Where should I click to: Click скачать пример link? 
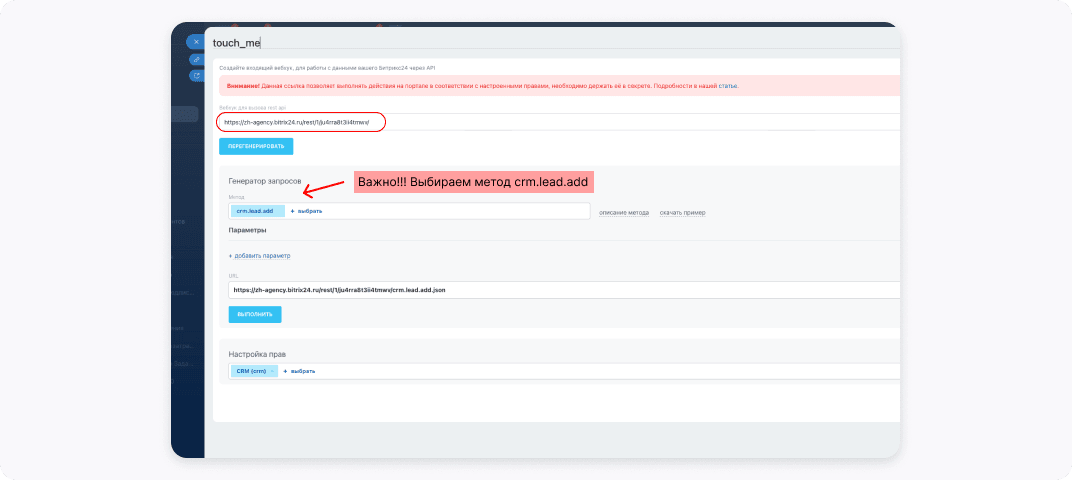pos(682,213)
